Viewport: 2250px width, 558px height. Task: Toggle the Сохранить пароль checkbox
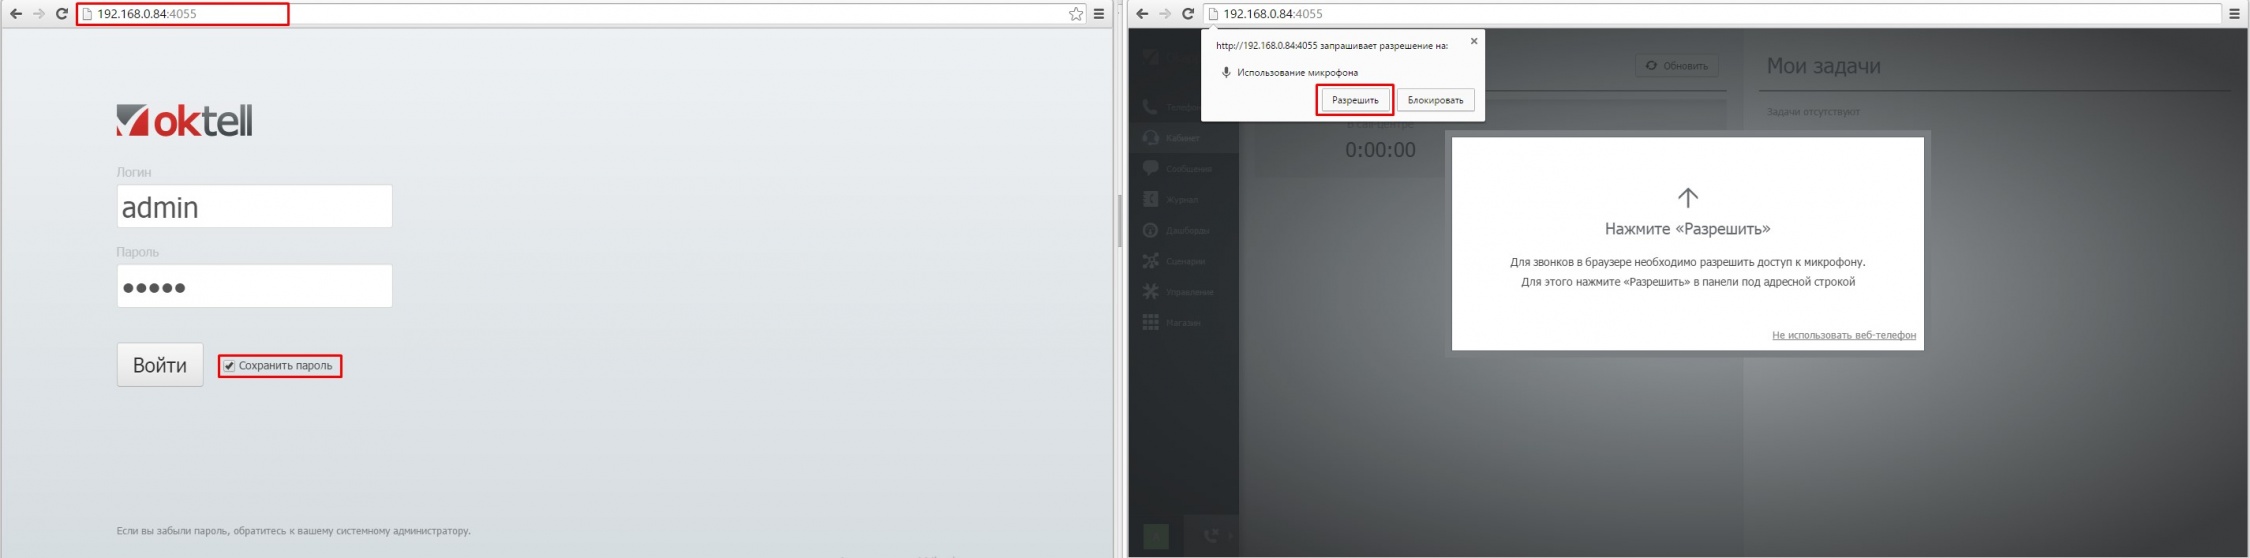[x=229, y=366]
